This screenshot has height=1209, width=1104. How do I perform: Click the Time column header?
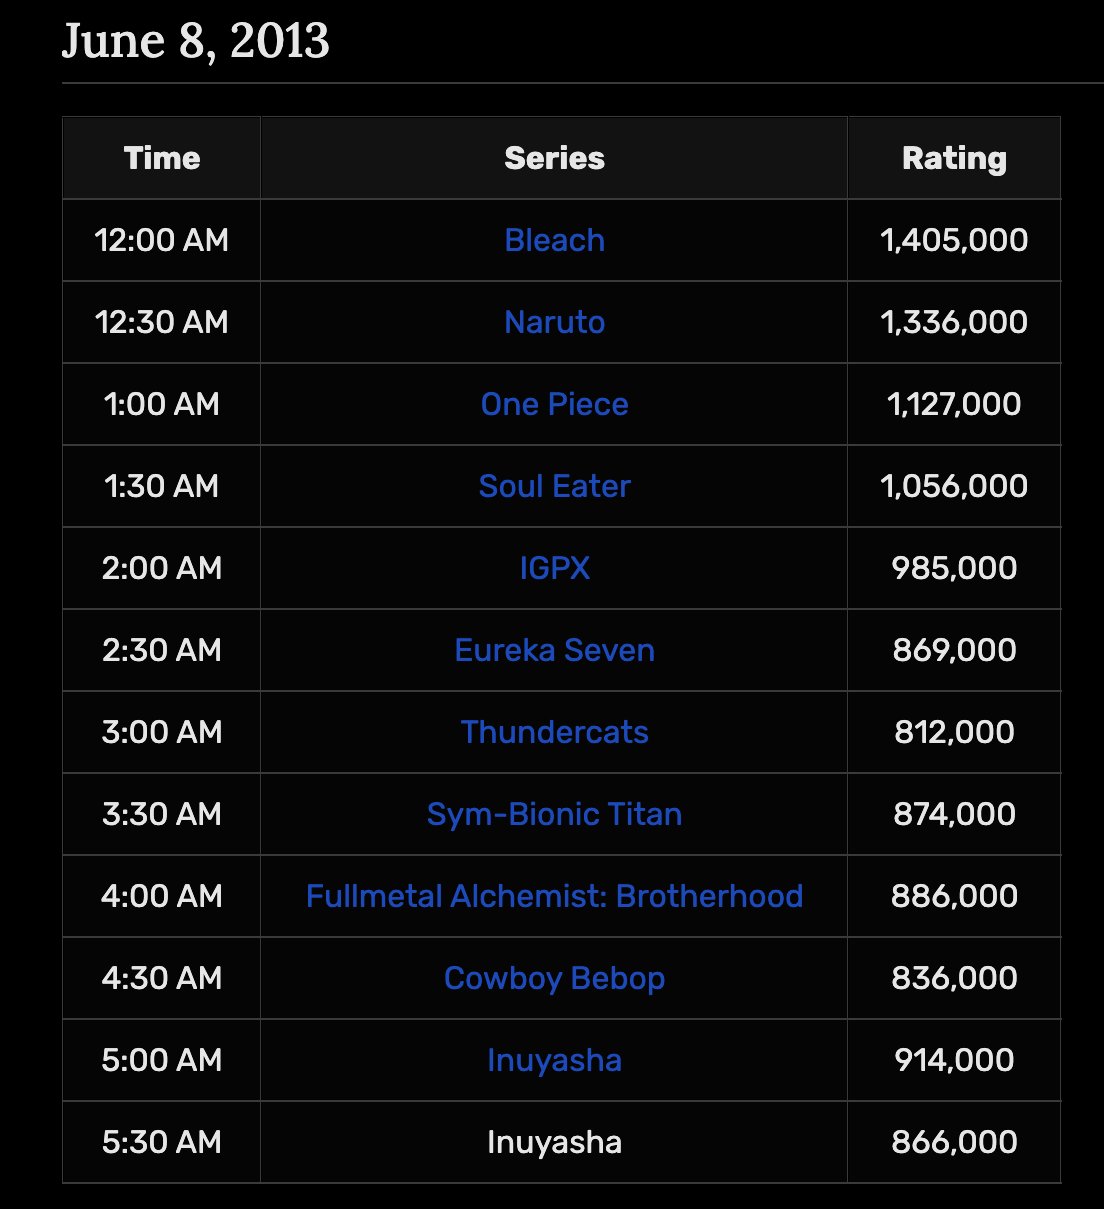point(162,158)
